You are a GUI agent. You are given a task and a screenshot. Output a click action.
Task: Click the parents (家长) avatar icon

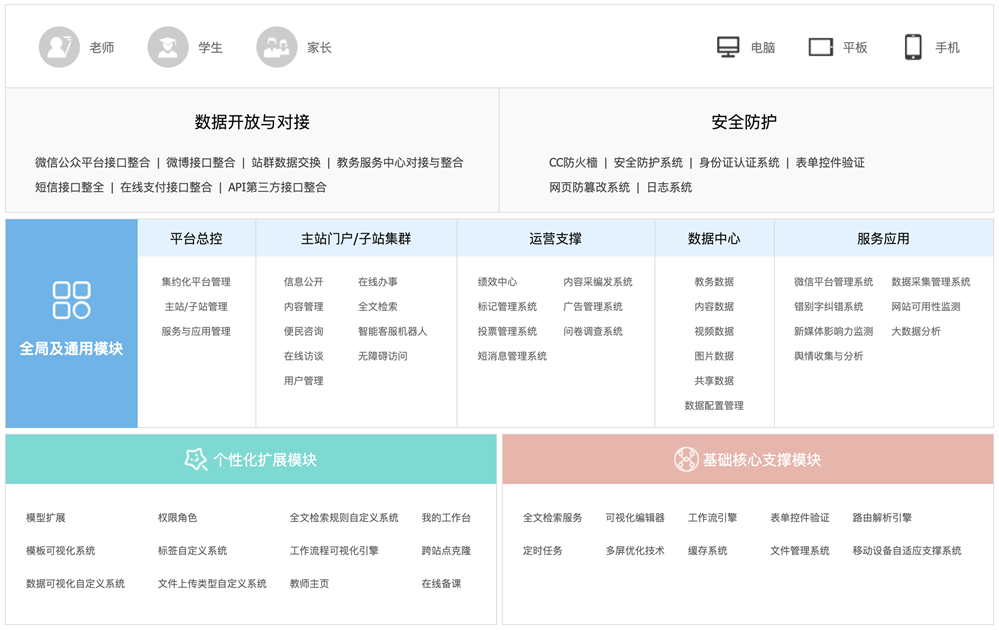pos(277,47)
